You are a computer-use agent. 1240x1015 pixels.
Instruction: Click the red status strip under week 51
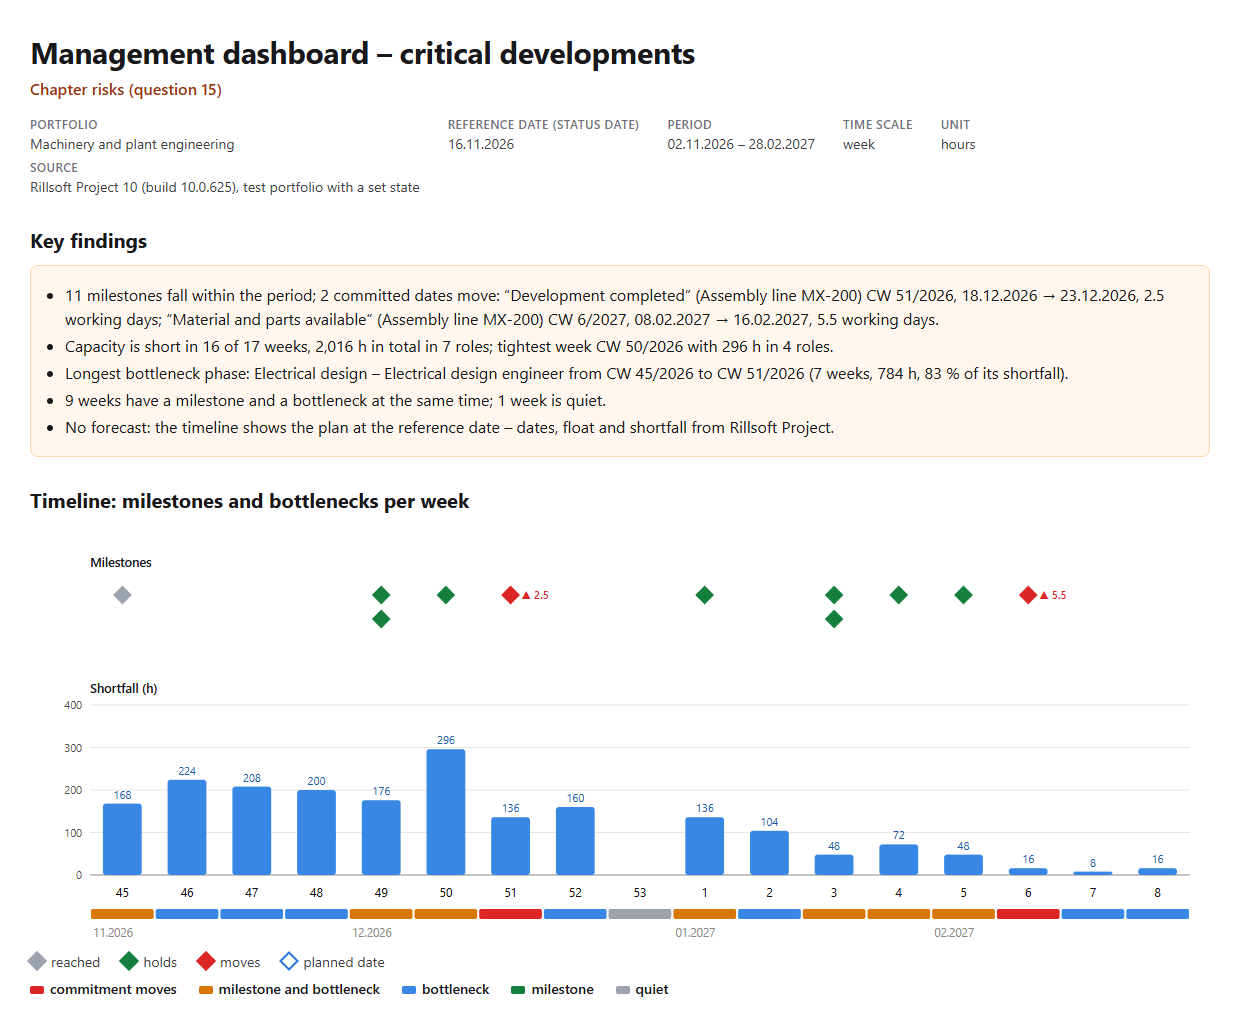pyautogui.click(x=511, y=914)
